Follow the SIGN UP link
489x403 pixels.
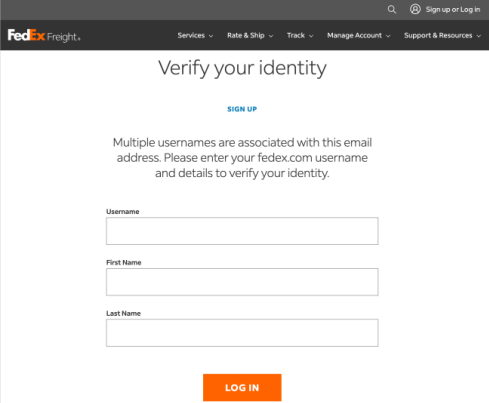coord(242,109)
